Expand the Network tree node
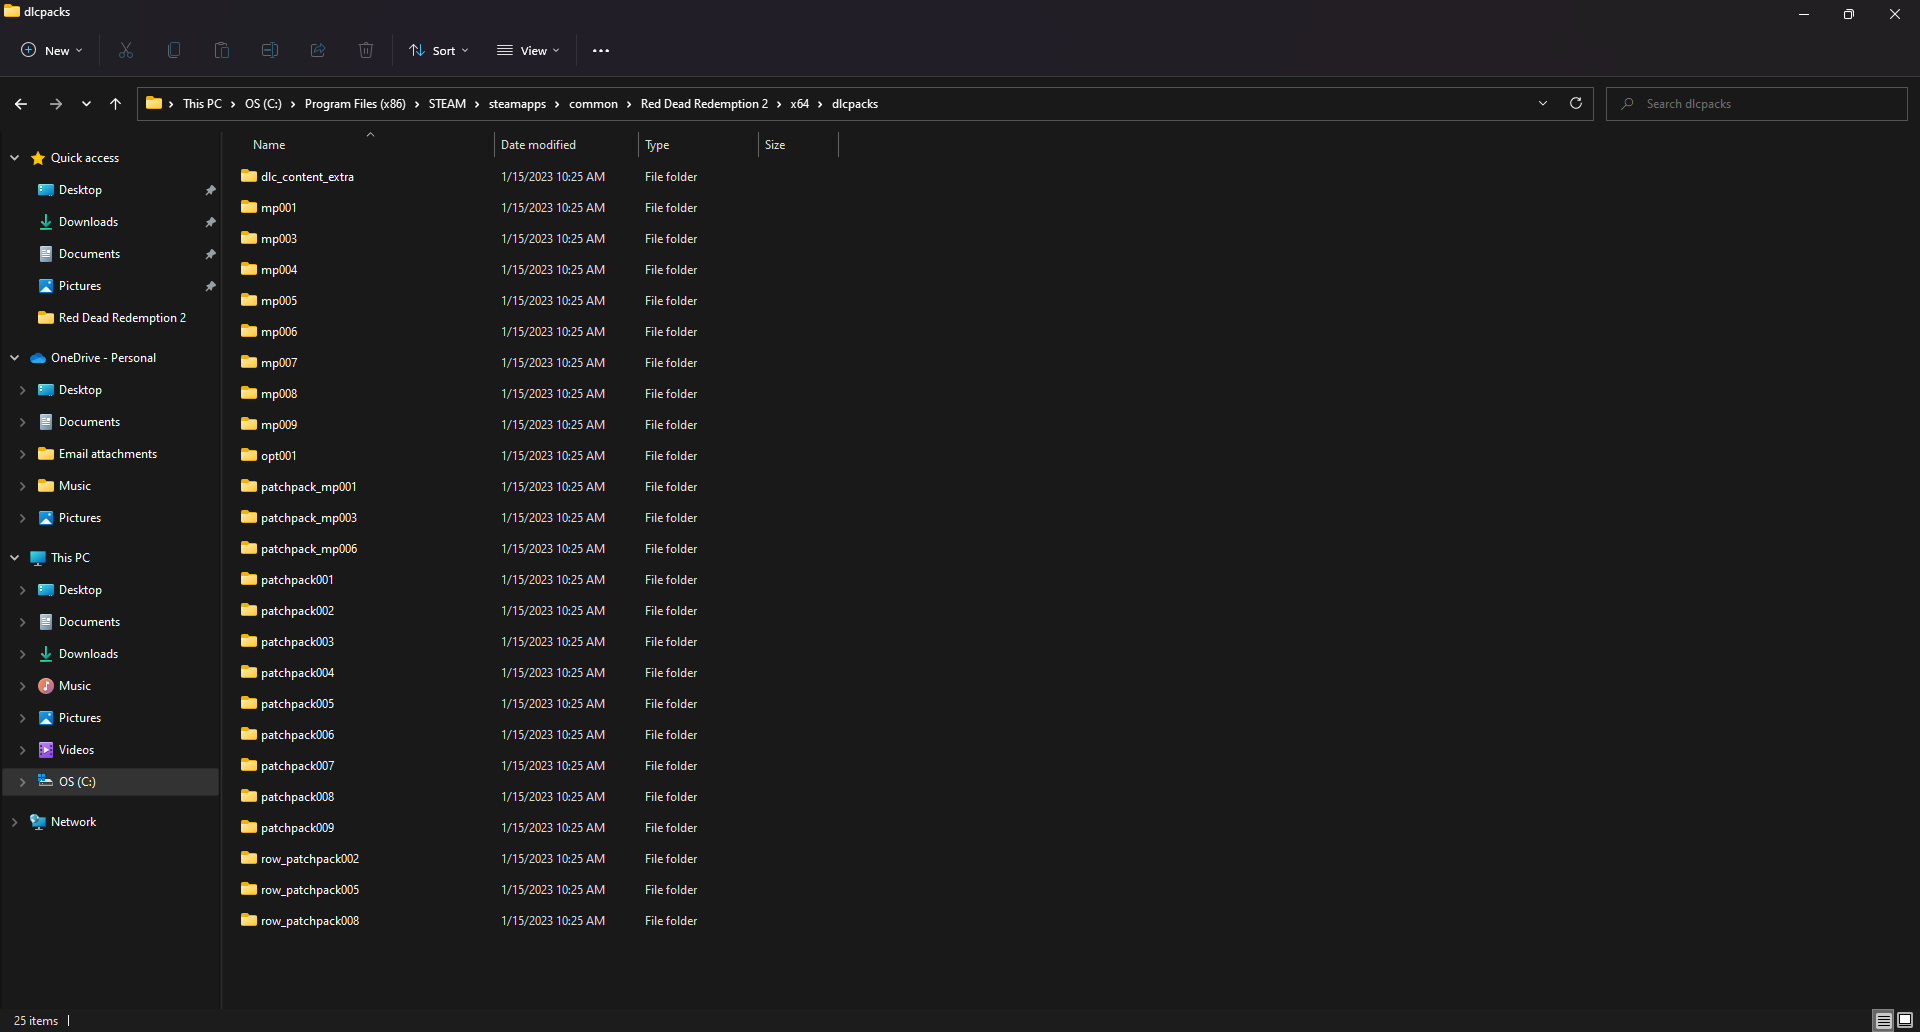The width and height of the screenshot is (1920, 1032). (x=15, y=822)
